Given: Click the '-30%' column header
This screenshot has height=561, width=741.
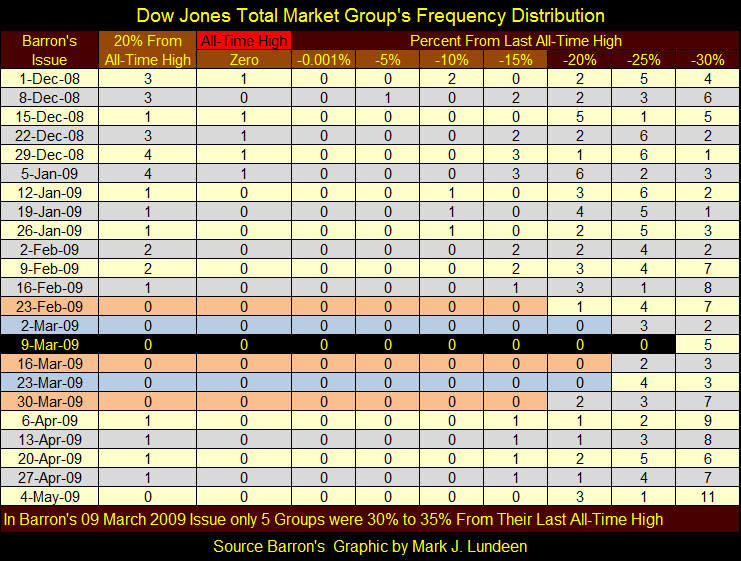Looking at the screenshot, I should pyautogui.click(x=707, y=60).
